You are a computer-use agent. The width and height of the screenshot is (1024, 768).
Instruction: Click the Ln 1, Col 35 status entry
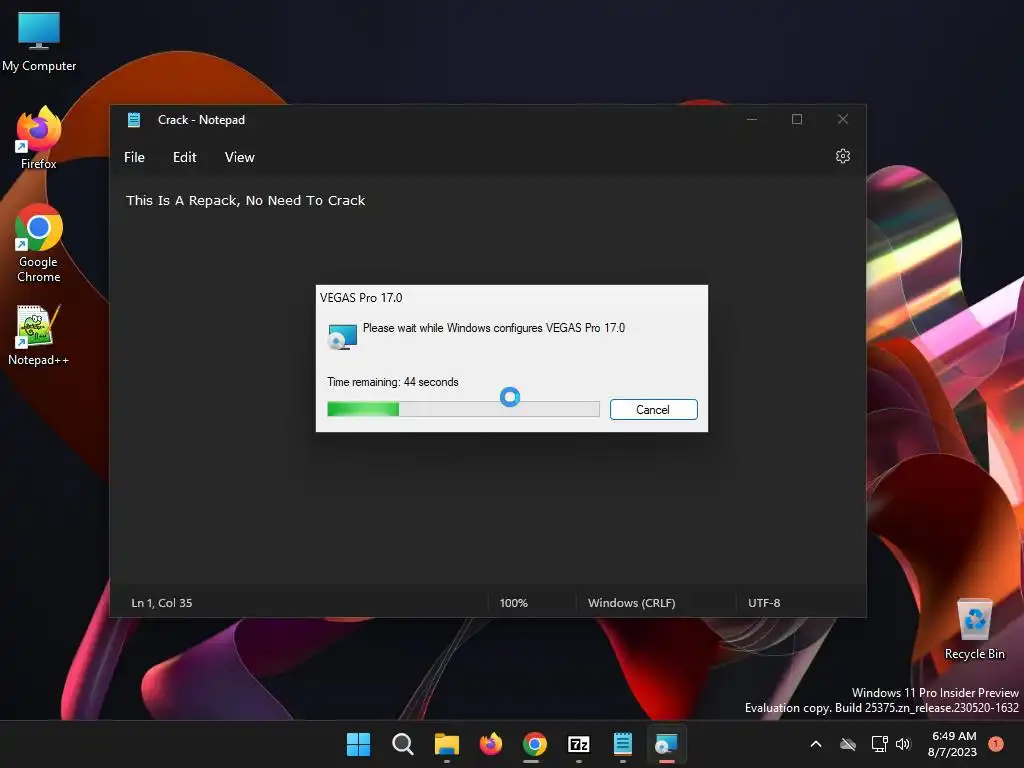tap(162, 603)
